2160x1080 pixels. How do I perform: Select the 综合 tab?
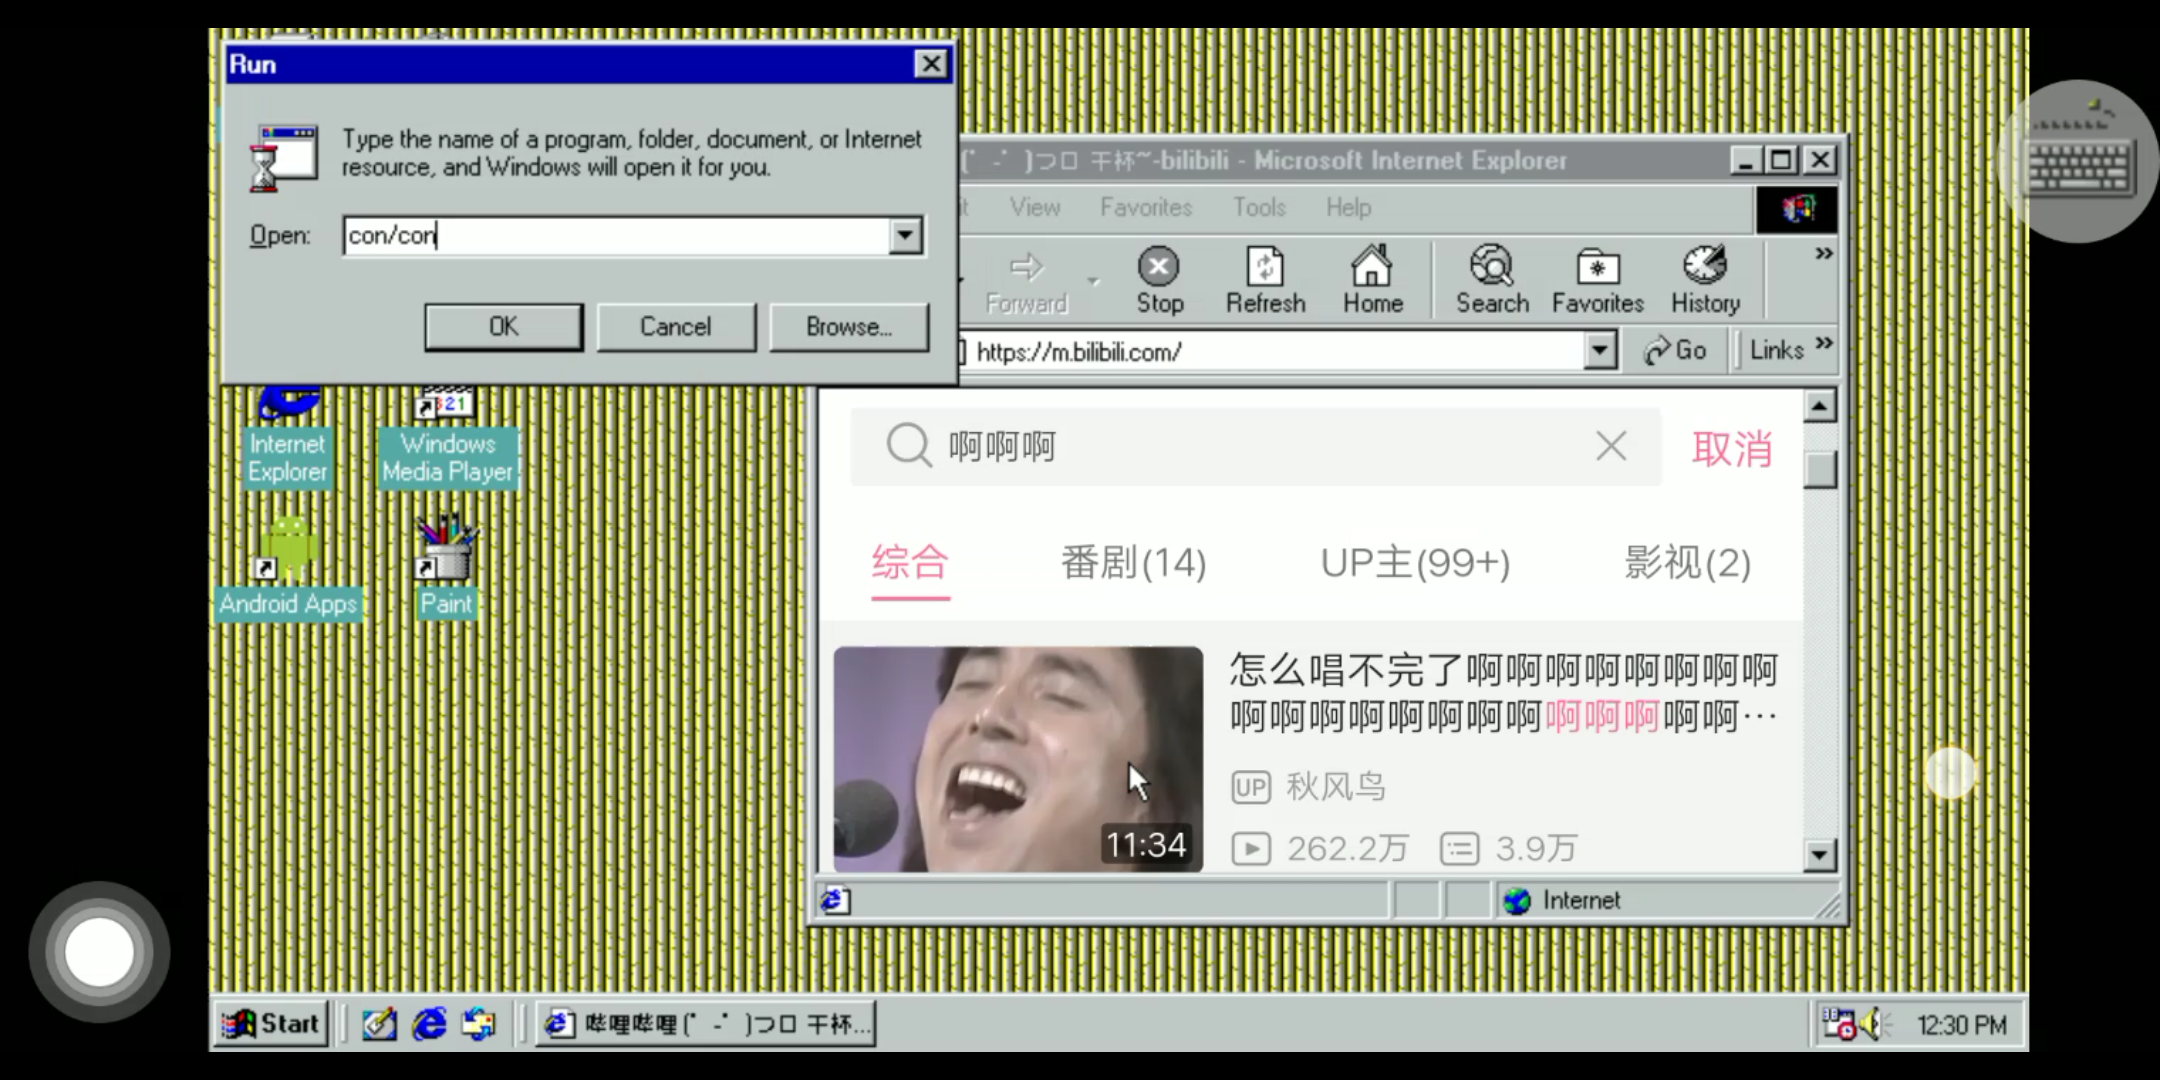click(910, 563)
